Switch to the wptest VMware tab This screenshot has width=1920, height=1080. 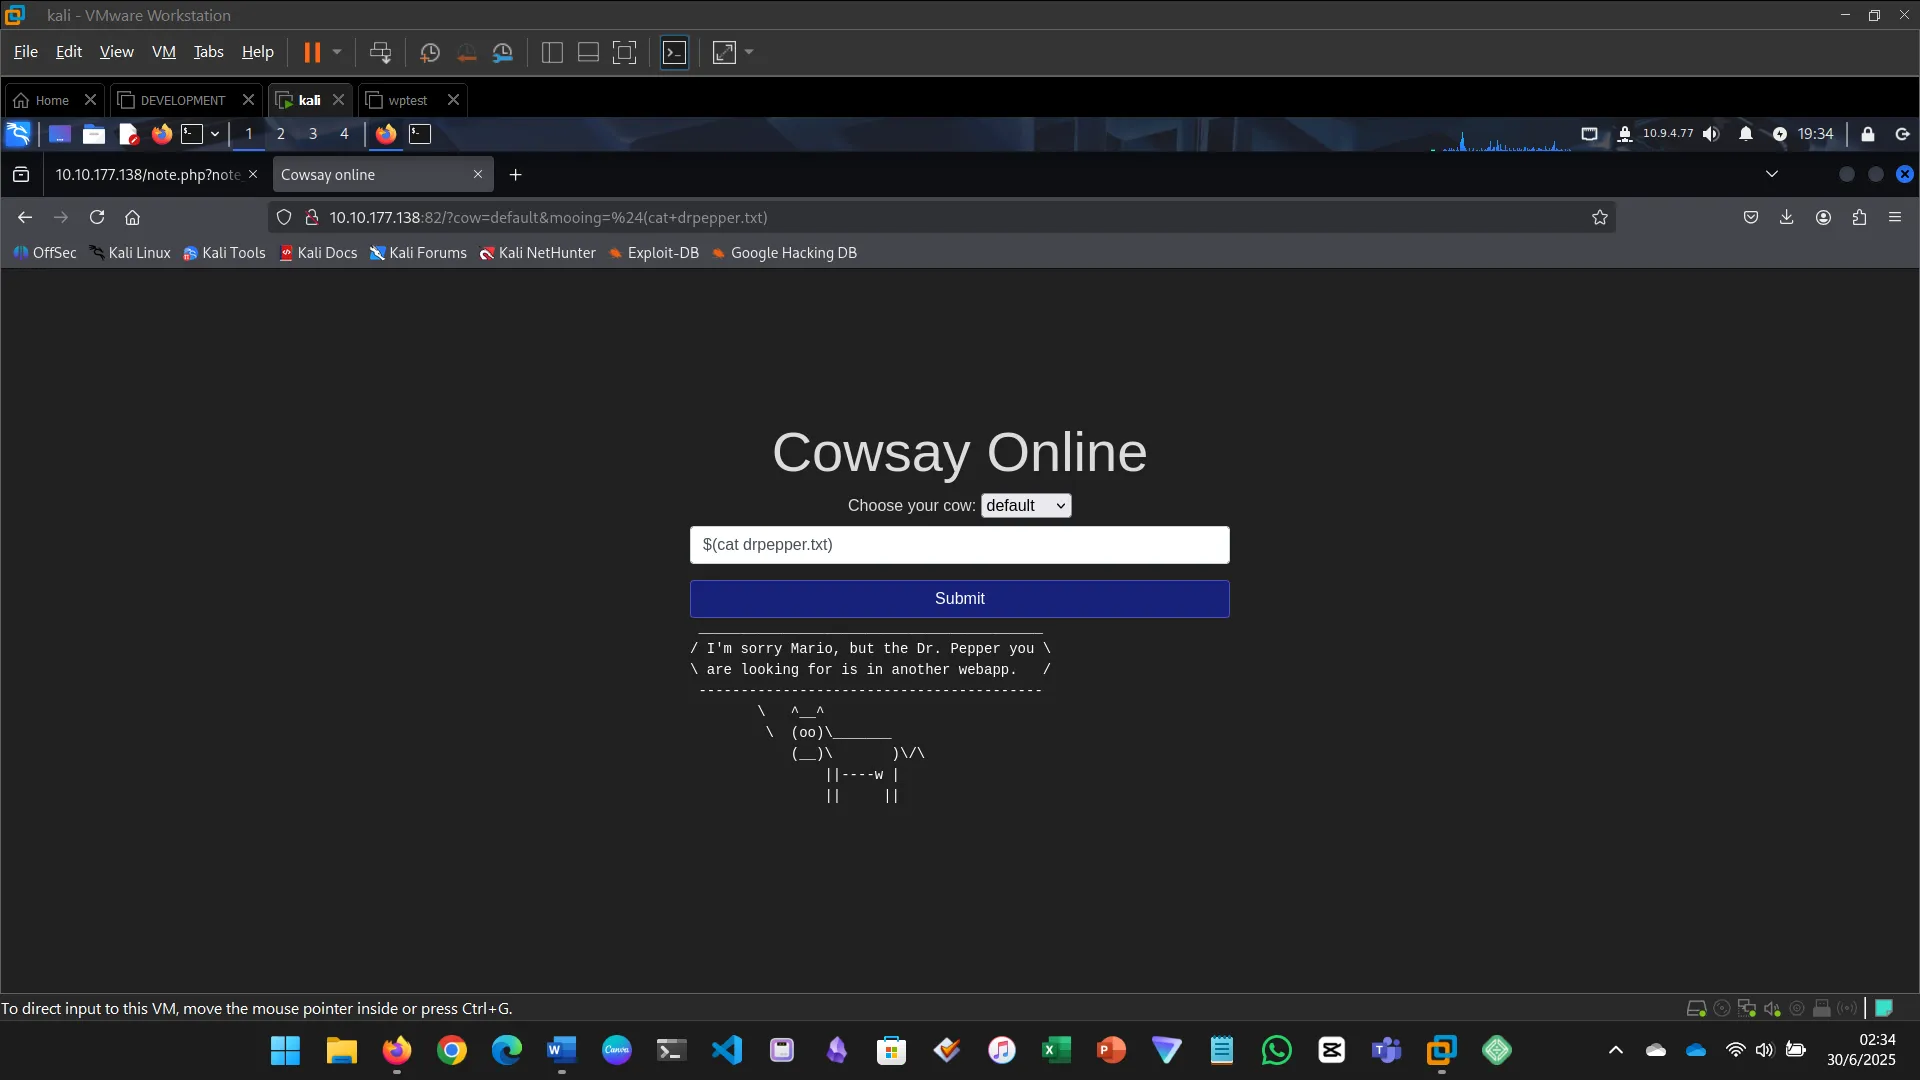(x=406, y=99)
